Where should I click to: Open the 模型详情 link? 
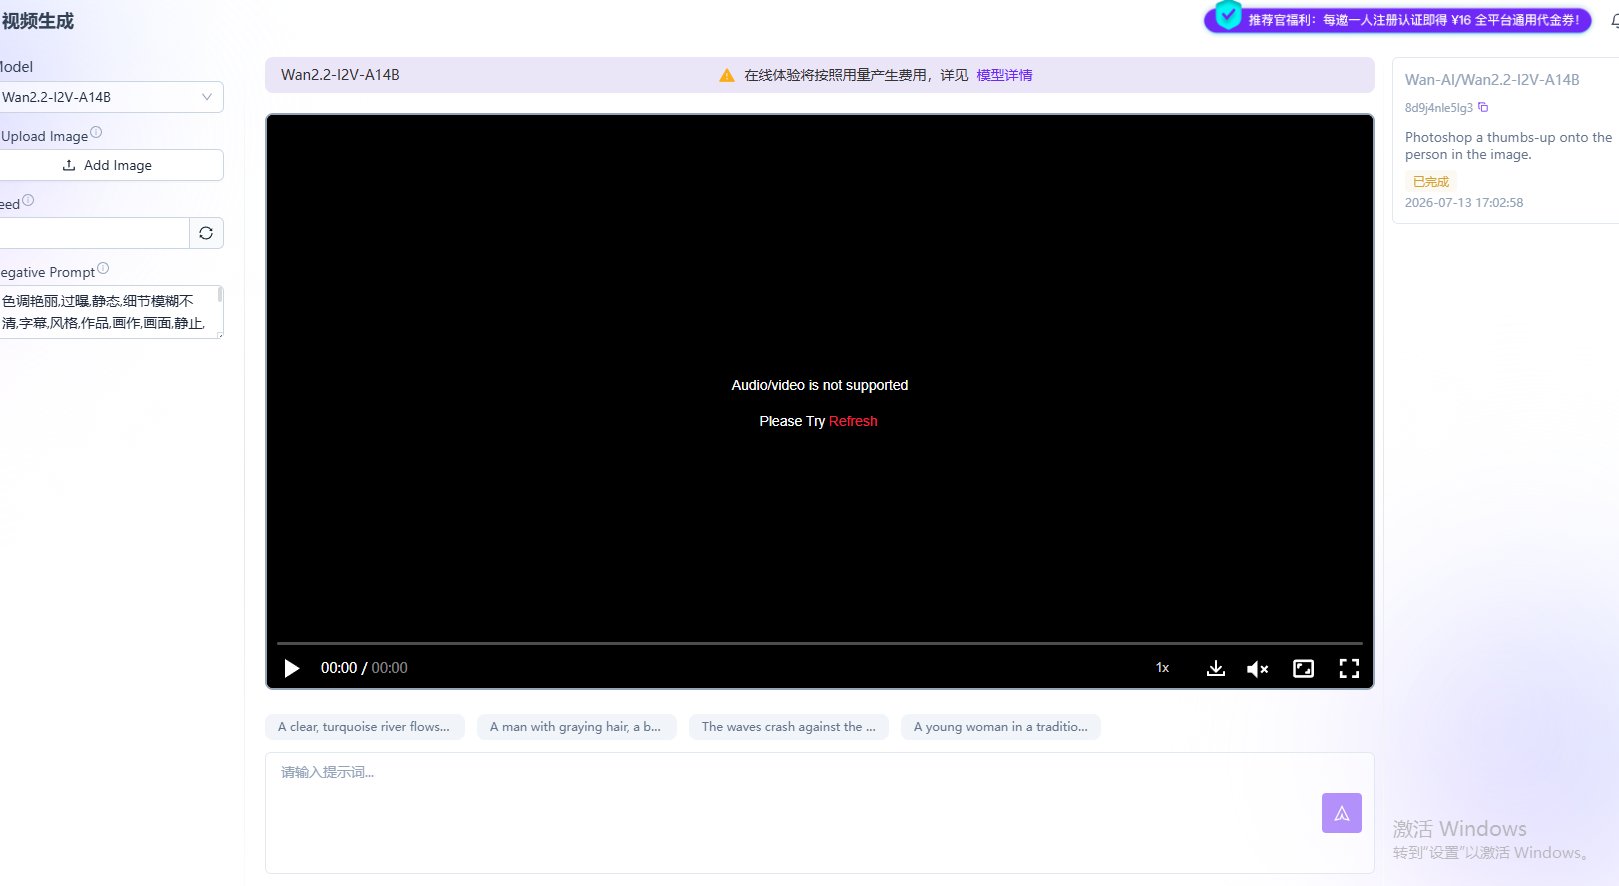(x=1004, y=75)
